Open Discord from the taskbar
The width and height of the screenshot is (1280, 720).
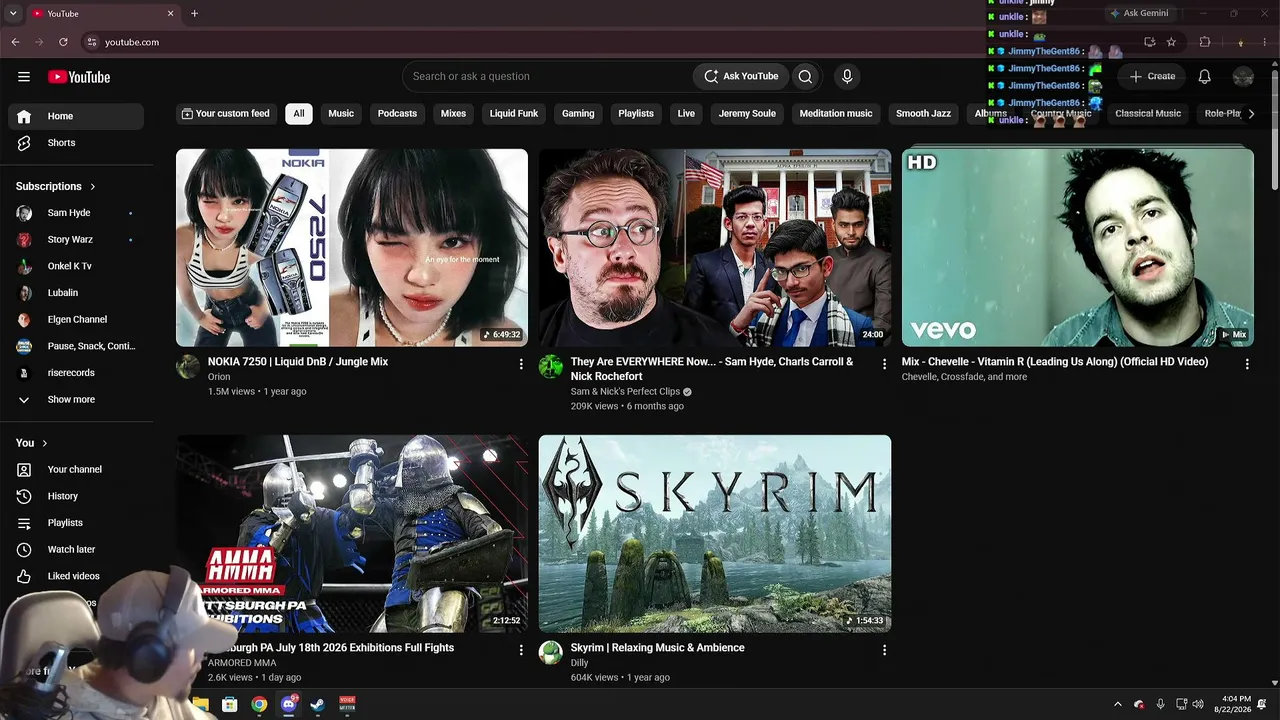[x=289, y=704]
